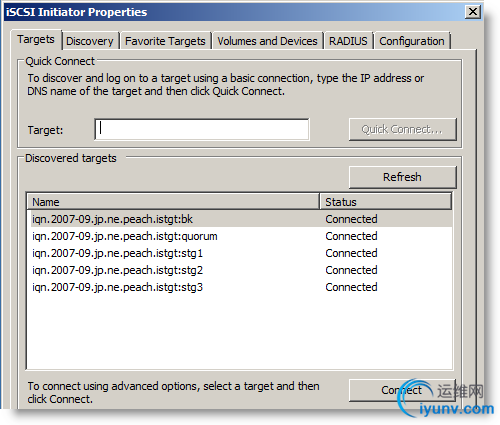Viewport: 500px width, 425px height.
Task: Switch to the Configuration tab
Action: [x=412, y=41]
